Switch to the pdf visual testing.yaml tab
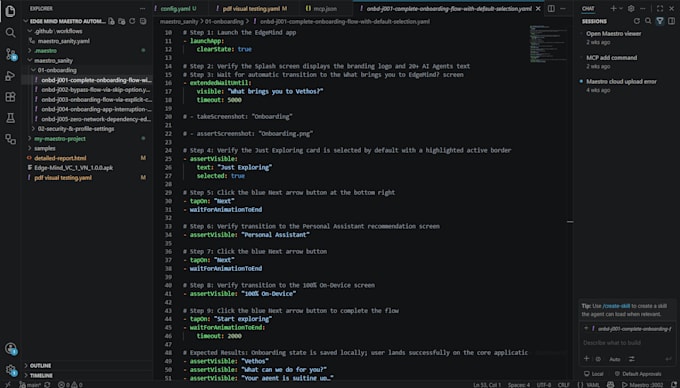The image size is (680, 388). coord(254,9)
